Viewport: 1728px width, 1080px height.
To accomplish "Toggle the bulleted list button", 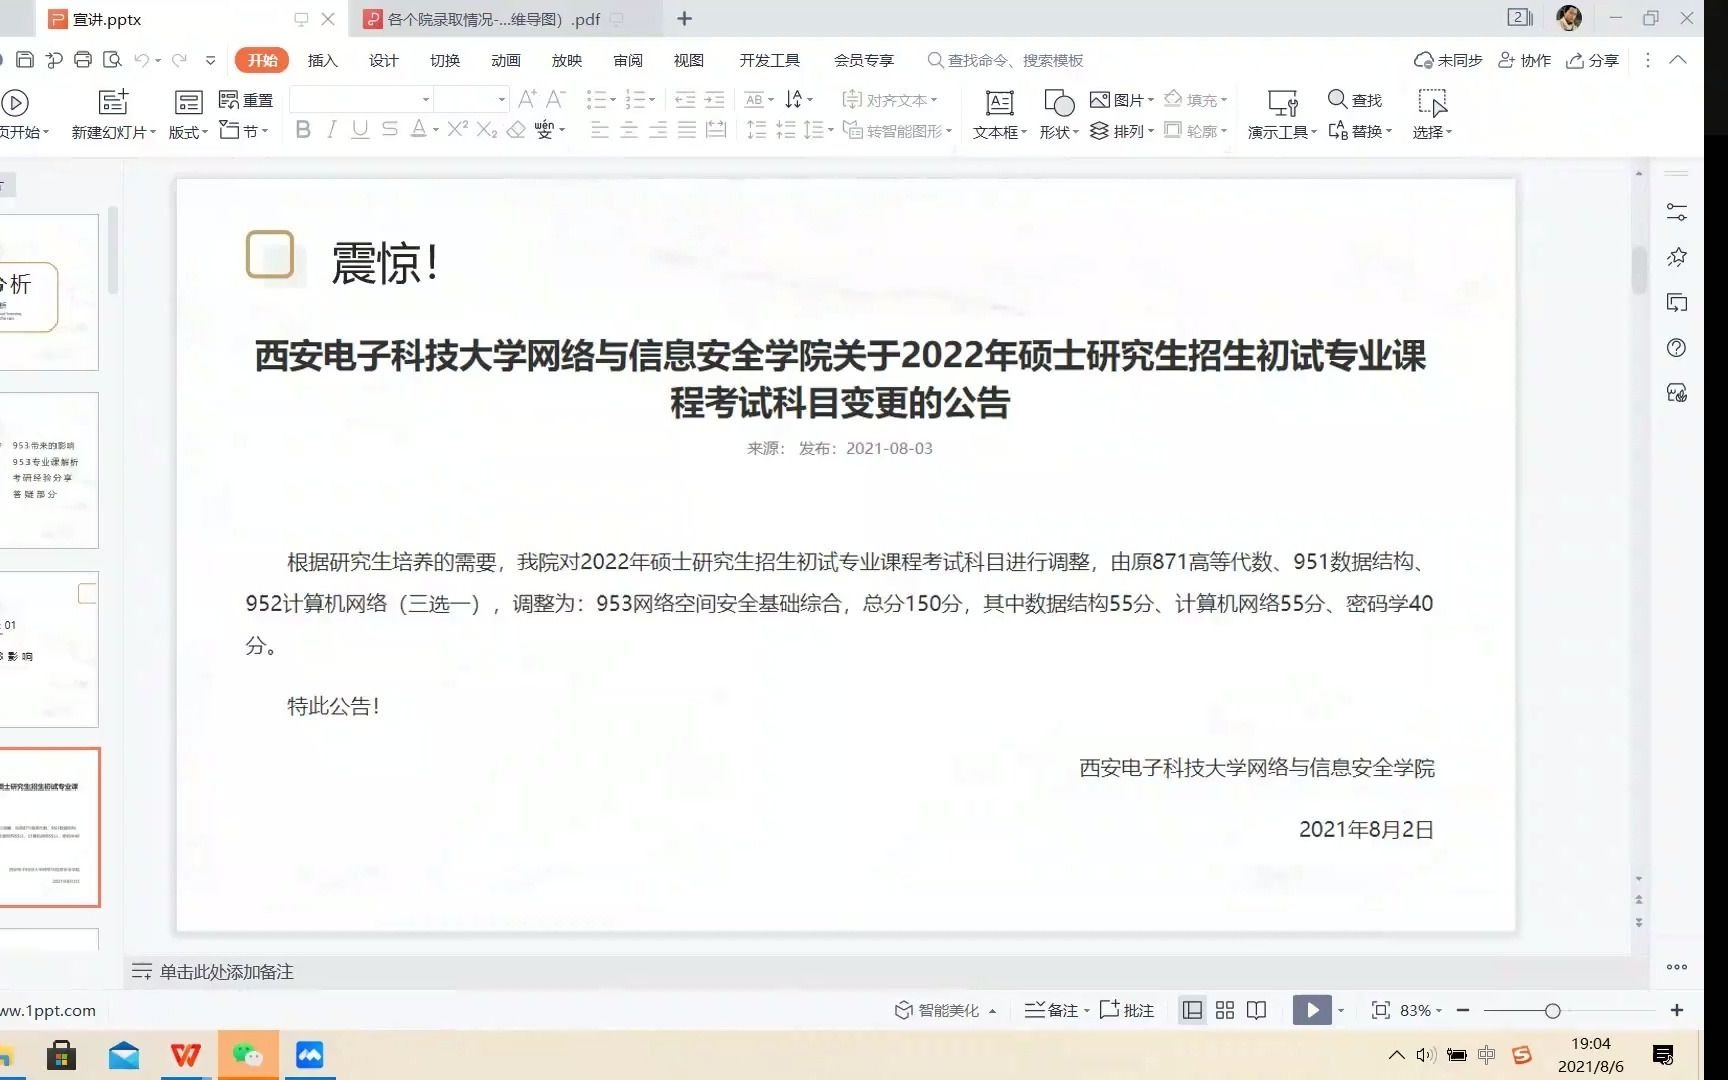I will [596, 99].
